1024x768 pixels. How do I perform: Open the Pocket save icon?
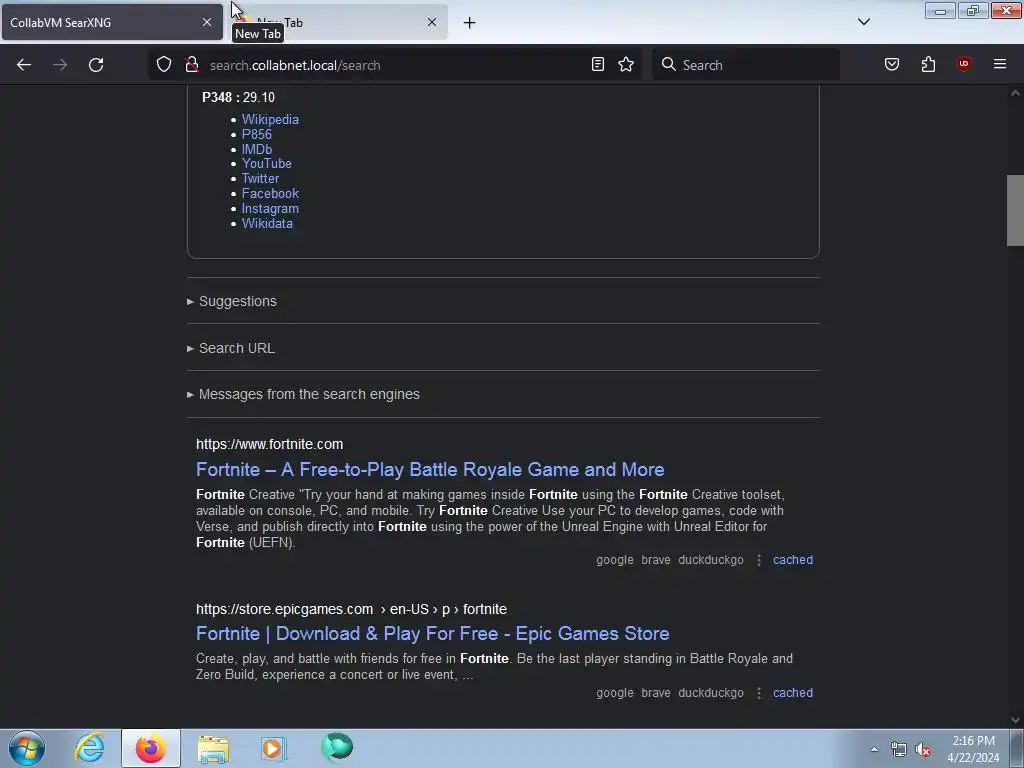[x=892, y=64]
